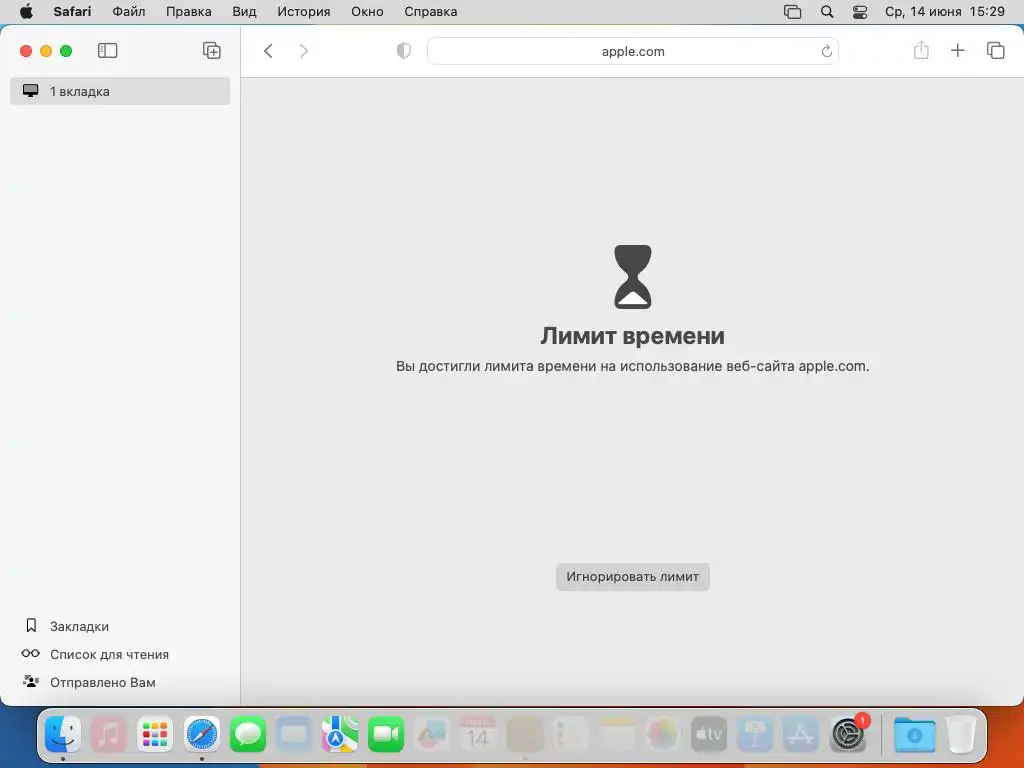This screenshot has width=1024, height=768.
Task: Open the Правка menu
Action: pyautogui.click(x=189, y=12)
